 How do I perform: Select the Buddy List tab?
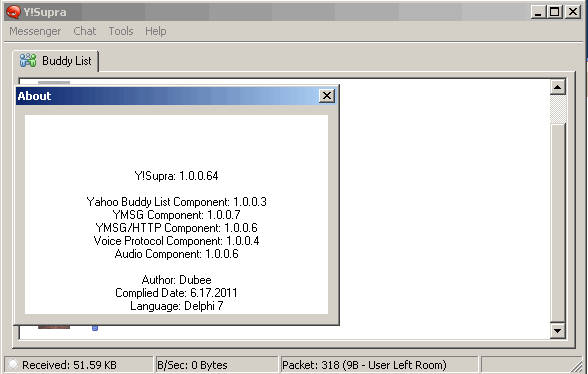click(56, 61)
